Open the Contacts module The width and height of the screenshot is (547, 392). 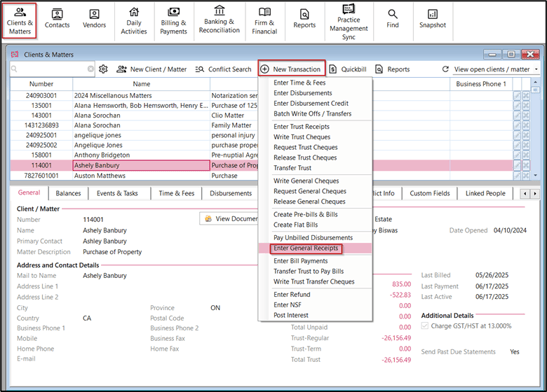[57, 19]
